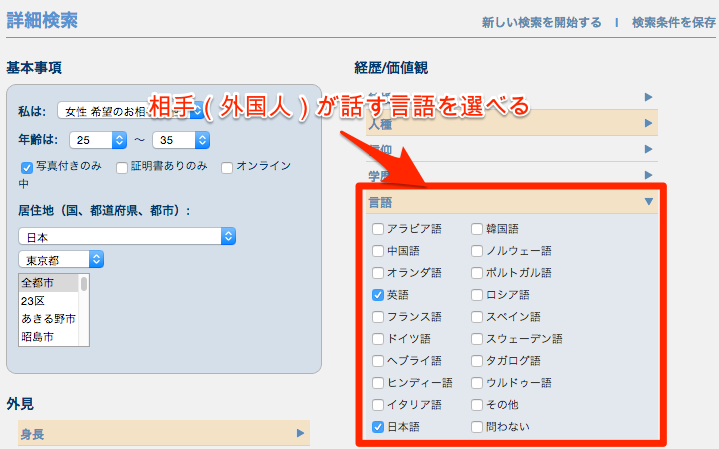The height and width of the screenshot is (449, 719).
Task: Click 新しい検索を開始する link
Action: coord(541,22)
